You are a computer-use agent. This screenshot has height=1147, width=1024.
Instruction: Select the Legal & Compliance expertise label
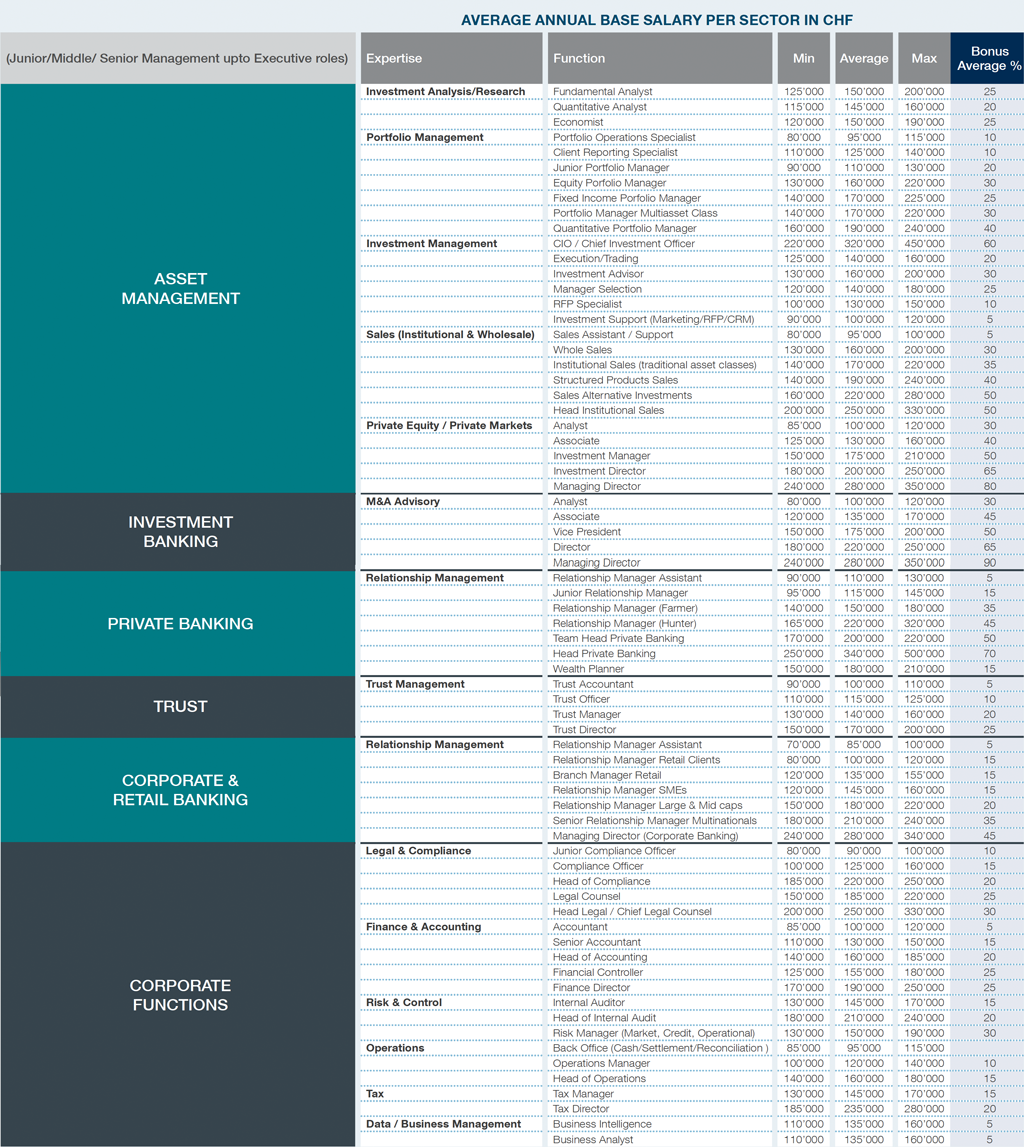tap(418, 851)
